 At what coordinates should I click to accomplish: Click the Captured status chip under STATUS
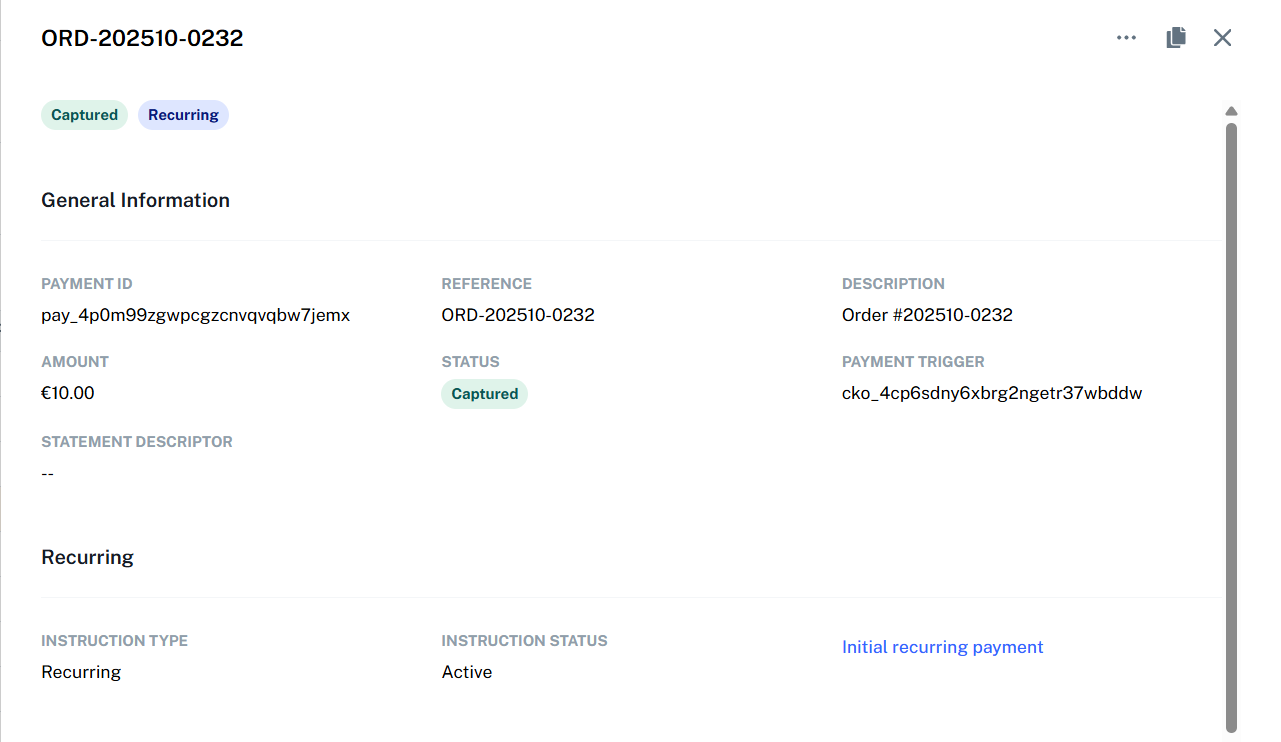coord(484,393)
